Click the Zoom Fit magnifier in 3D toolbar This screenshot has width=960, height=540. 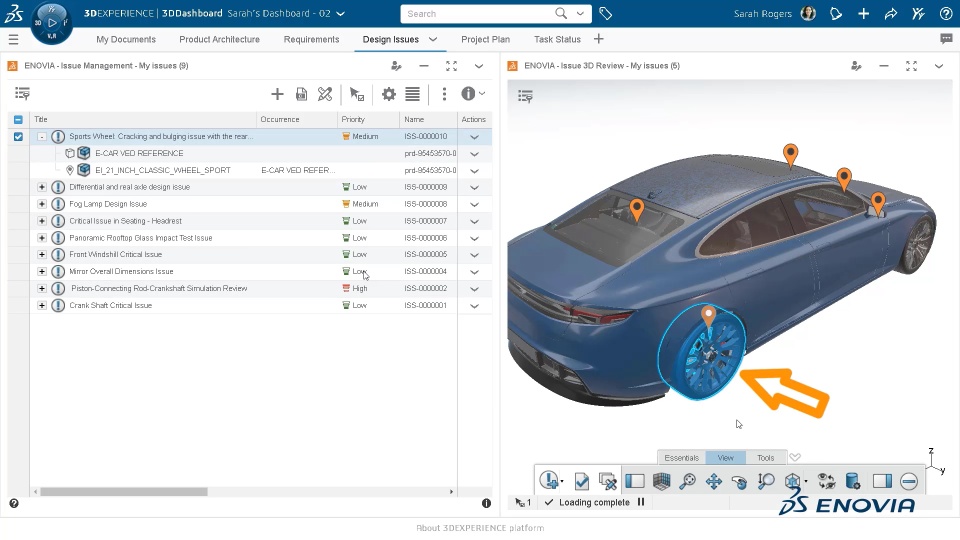687,481
